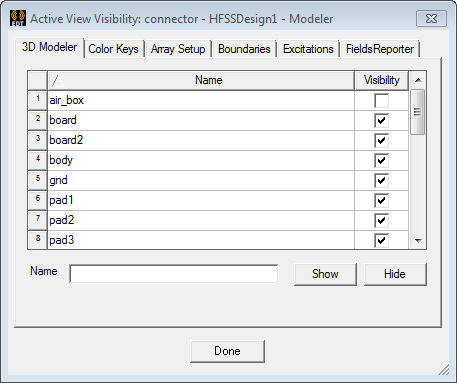
Task: Uncheck visibility for board
Action: tap(382, 120)
